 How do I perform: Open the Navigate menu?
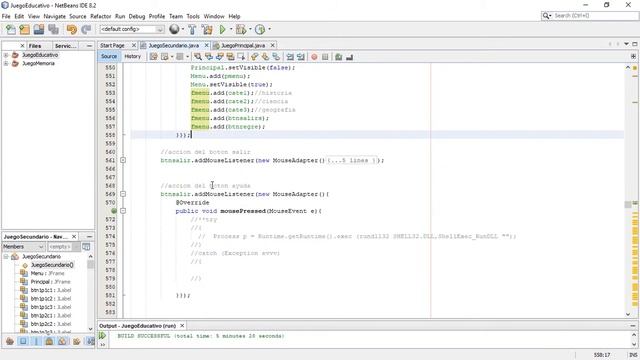click(x=54, y=16)
